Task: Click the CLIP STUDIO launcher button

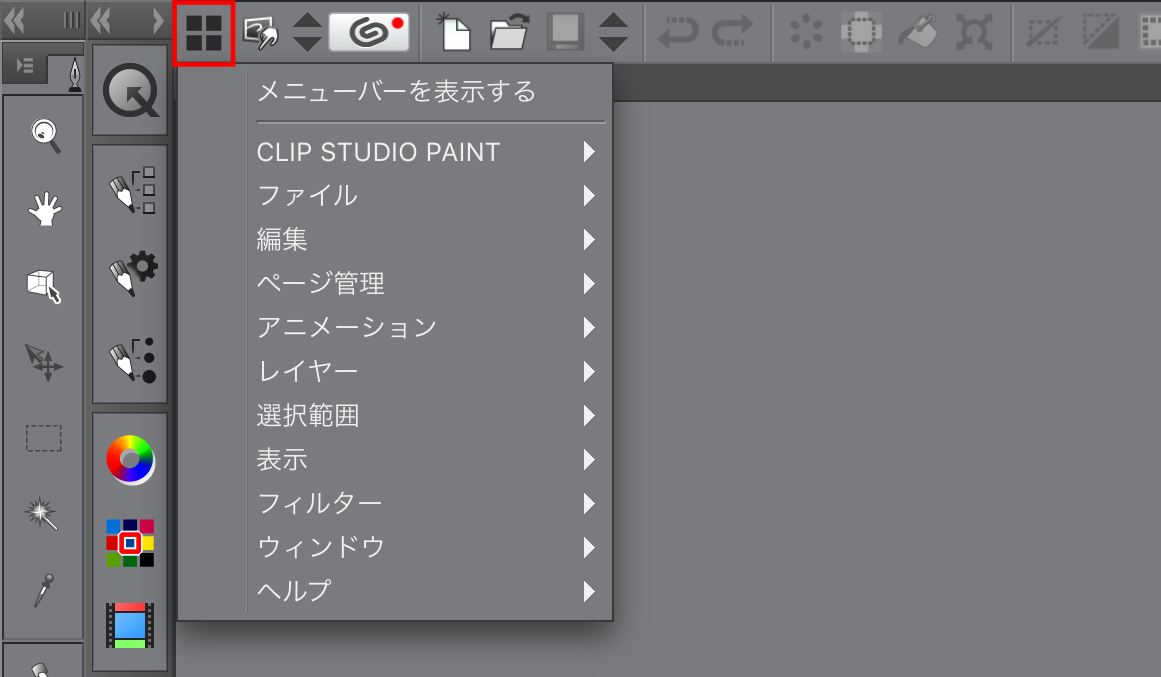Action: [369, 33]
